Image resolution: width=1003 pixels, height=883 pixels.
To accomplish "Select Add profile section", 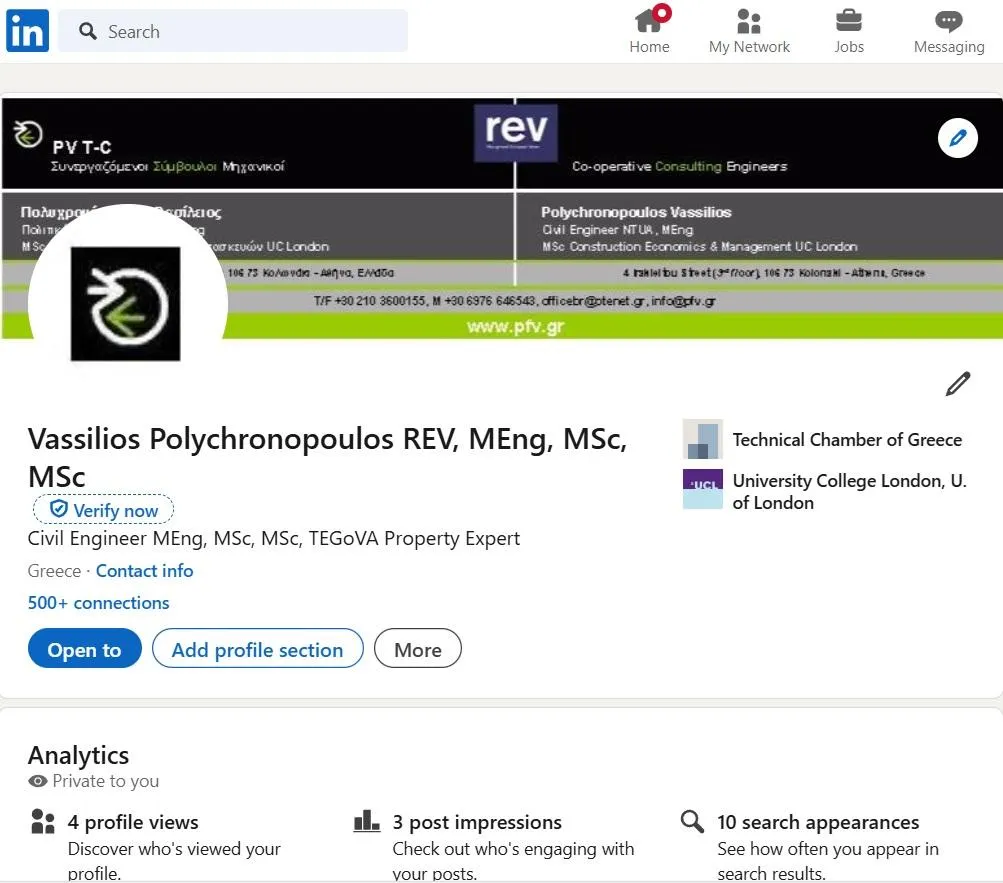I will (x=257, y=649).
